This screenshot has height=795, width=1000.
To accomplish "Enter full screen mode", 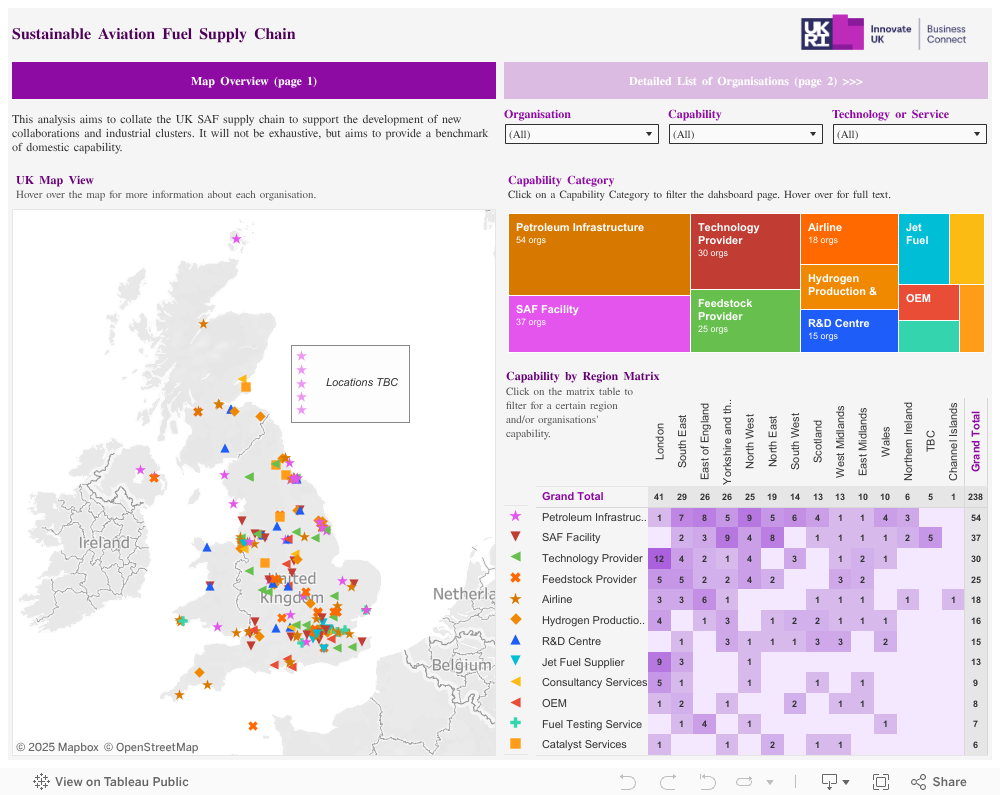I will tap(881, 782).
